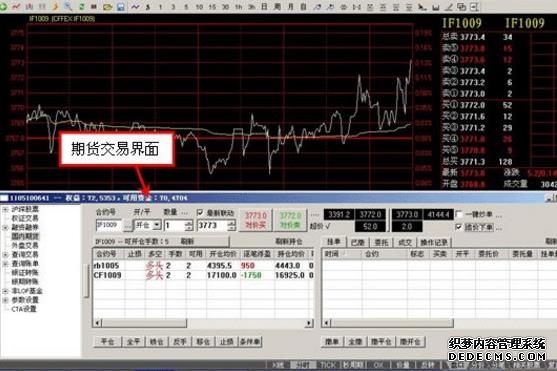Click the 撤单 button

[332, 342]
